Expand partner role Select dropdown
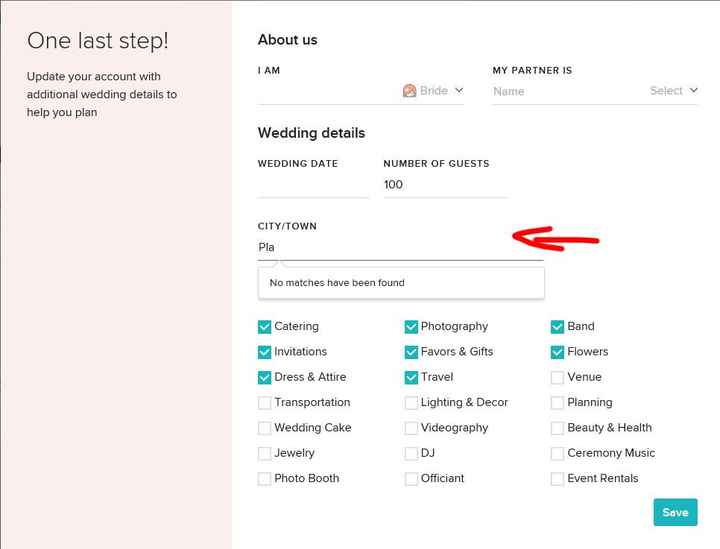Viewport: 720px width, 549px height. point(673,91)
